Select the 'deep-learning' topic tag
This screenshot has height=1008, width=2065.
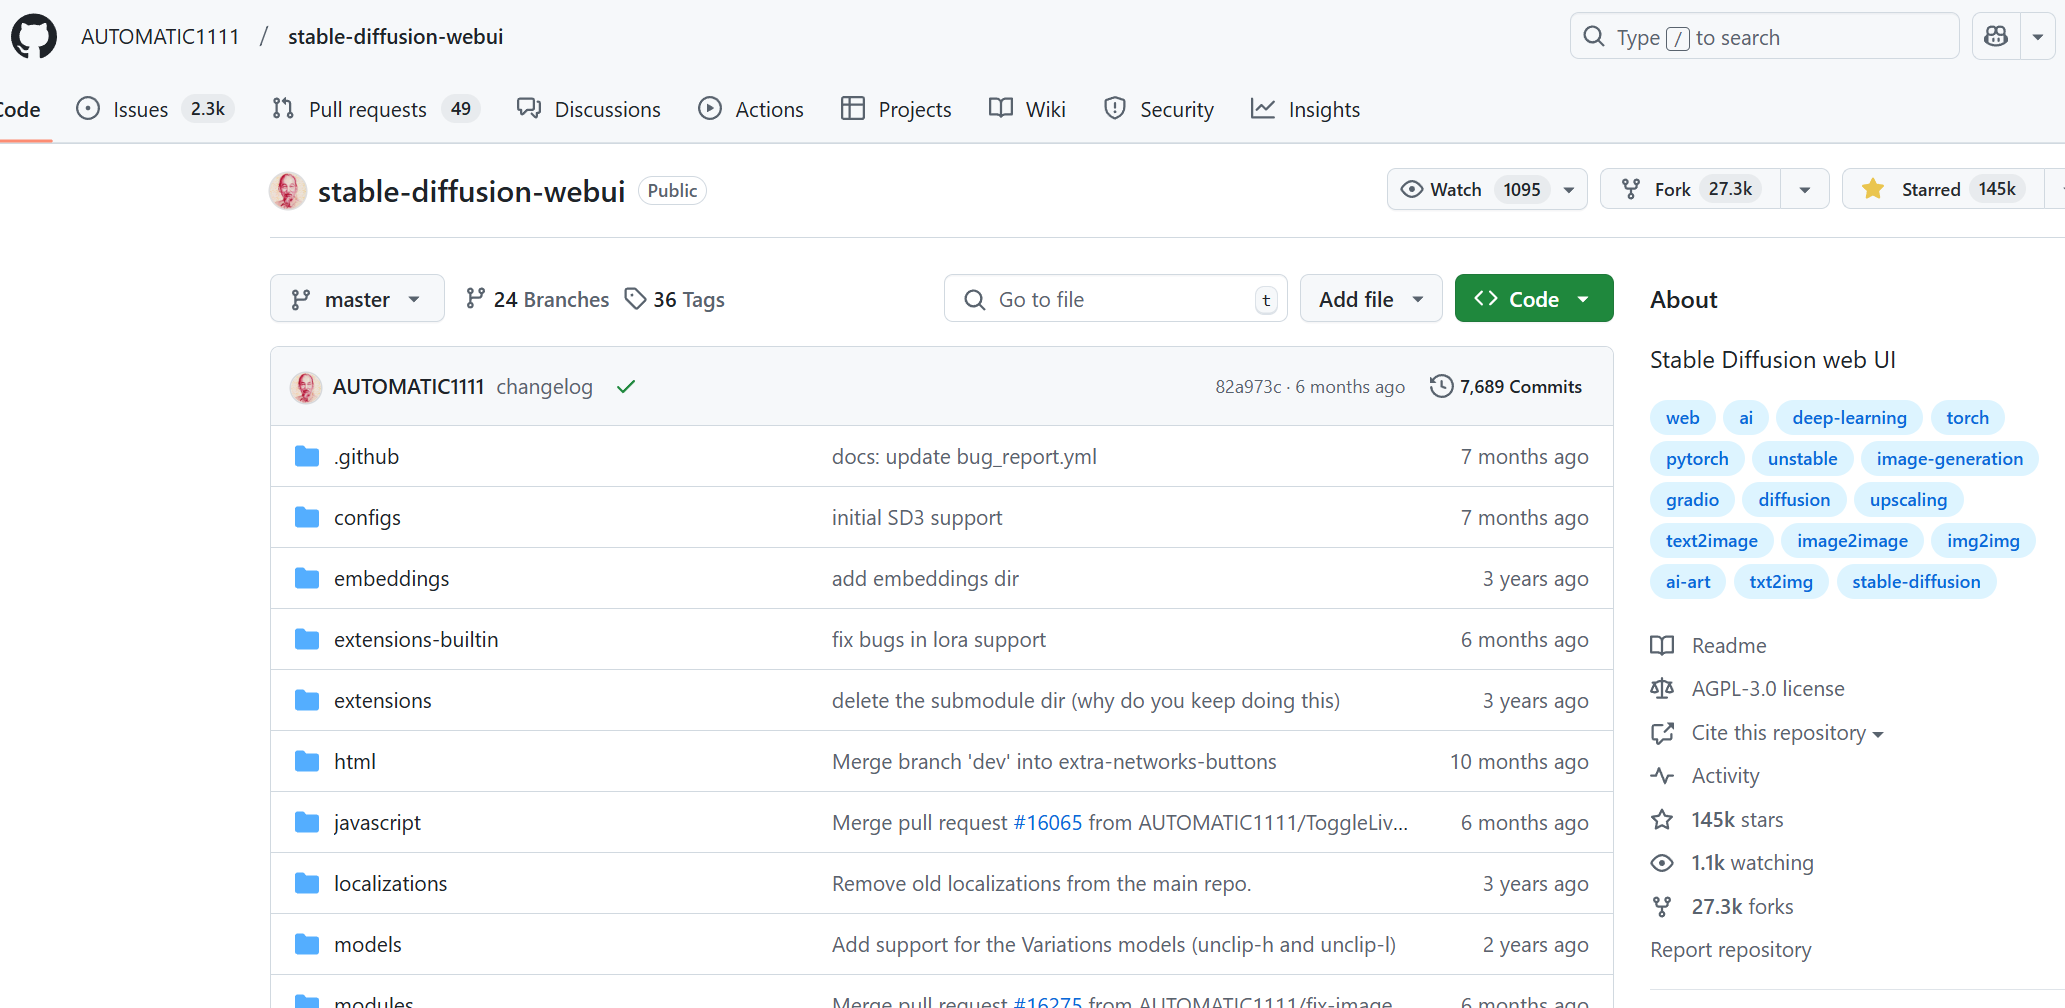1849,418
